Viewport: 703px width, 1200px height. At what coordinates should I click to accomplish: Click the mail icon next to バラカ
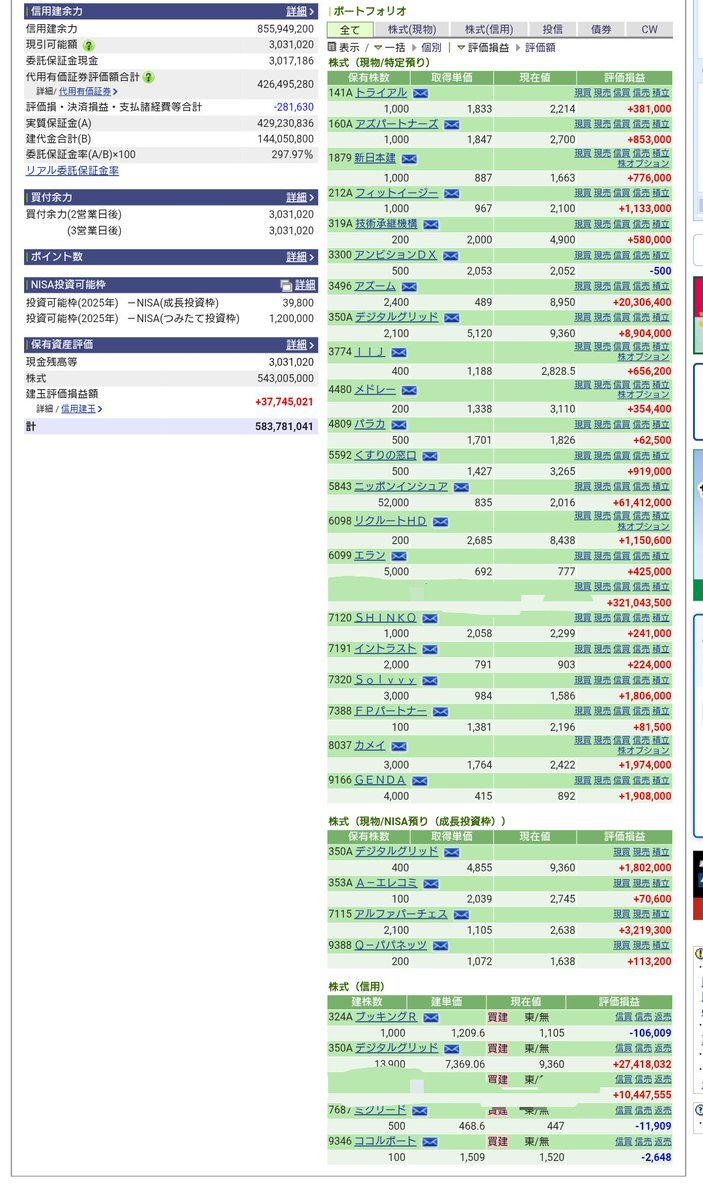(399, 424)
